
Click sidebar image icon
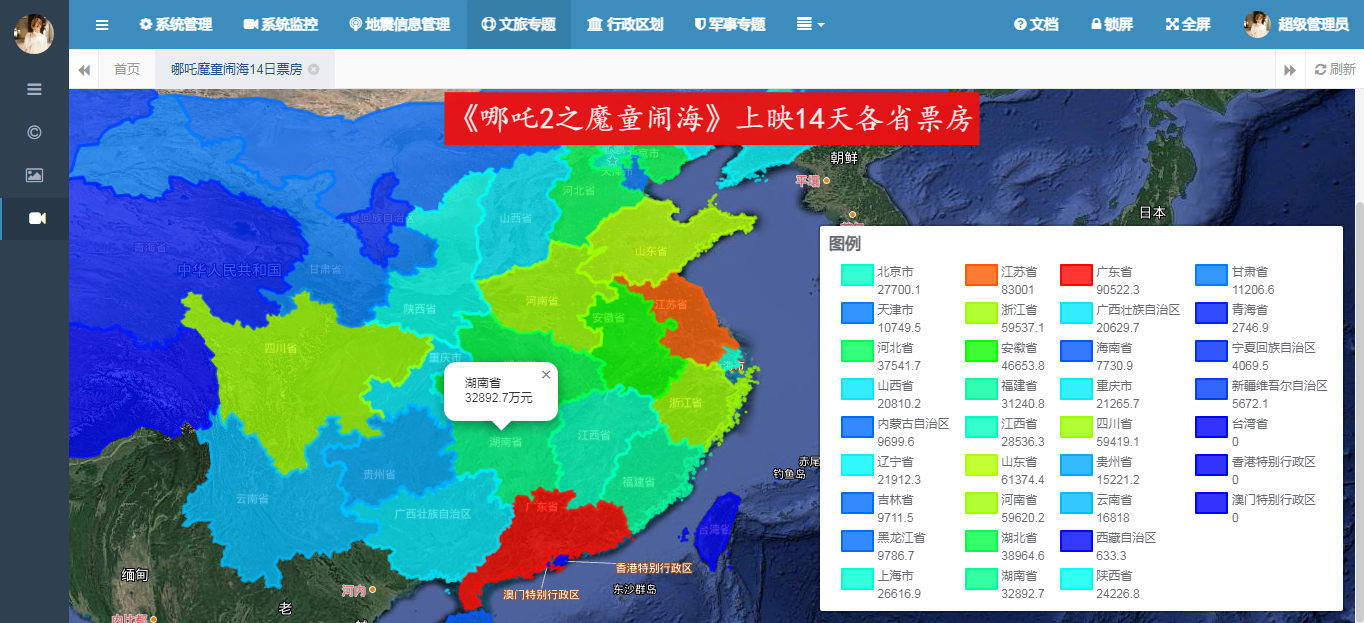click(34, 175)
